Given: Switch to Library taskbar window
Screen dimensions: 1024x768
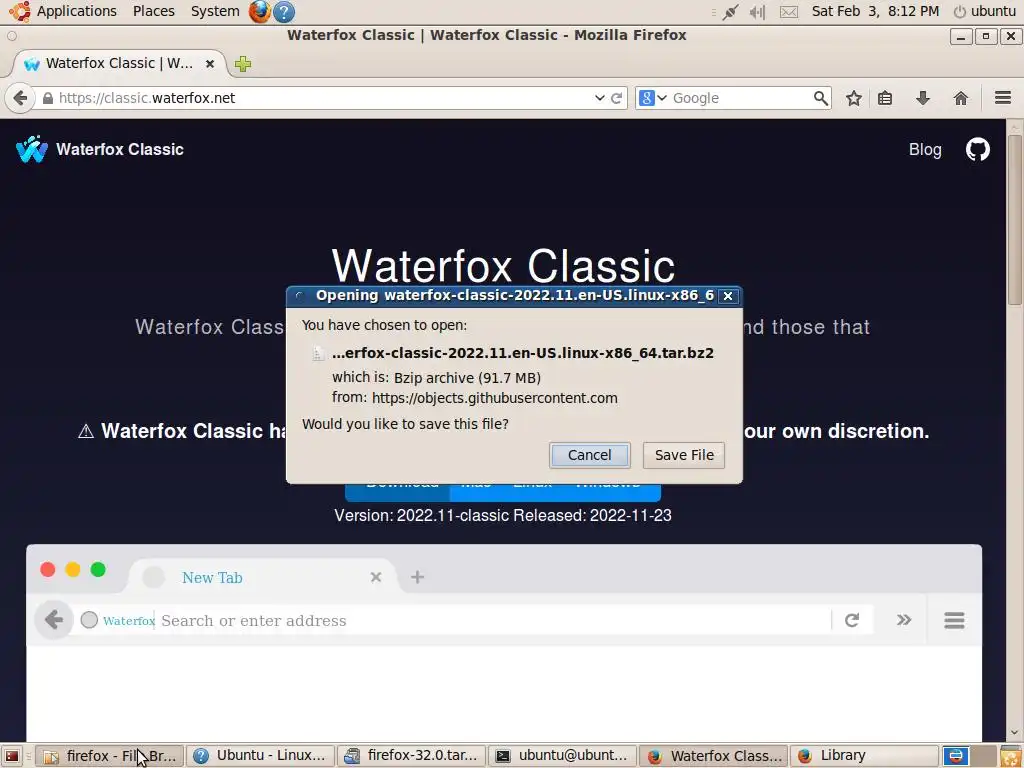Looking at the screenshot, I should click(x=865, y=756).
